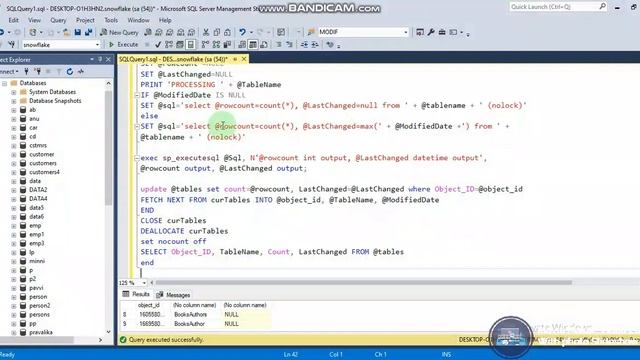Viewport: 640px width, 360px height.
Task: Switch output to Results to Grid
Action: 253,44
